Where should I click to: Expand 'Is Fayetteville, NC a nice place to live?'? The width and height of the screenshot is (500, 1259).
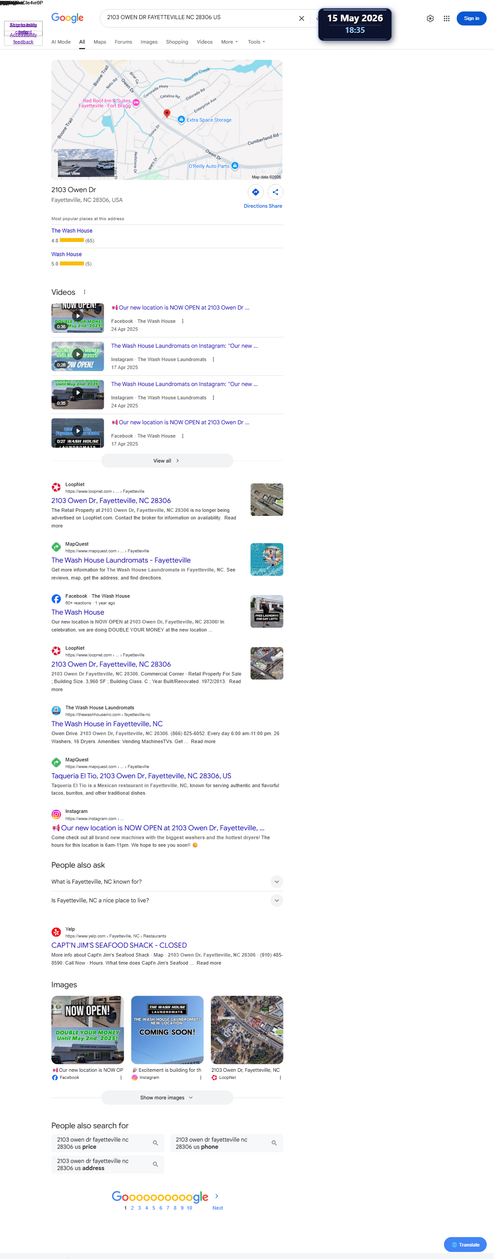[167, 900]
